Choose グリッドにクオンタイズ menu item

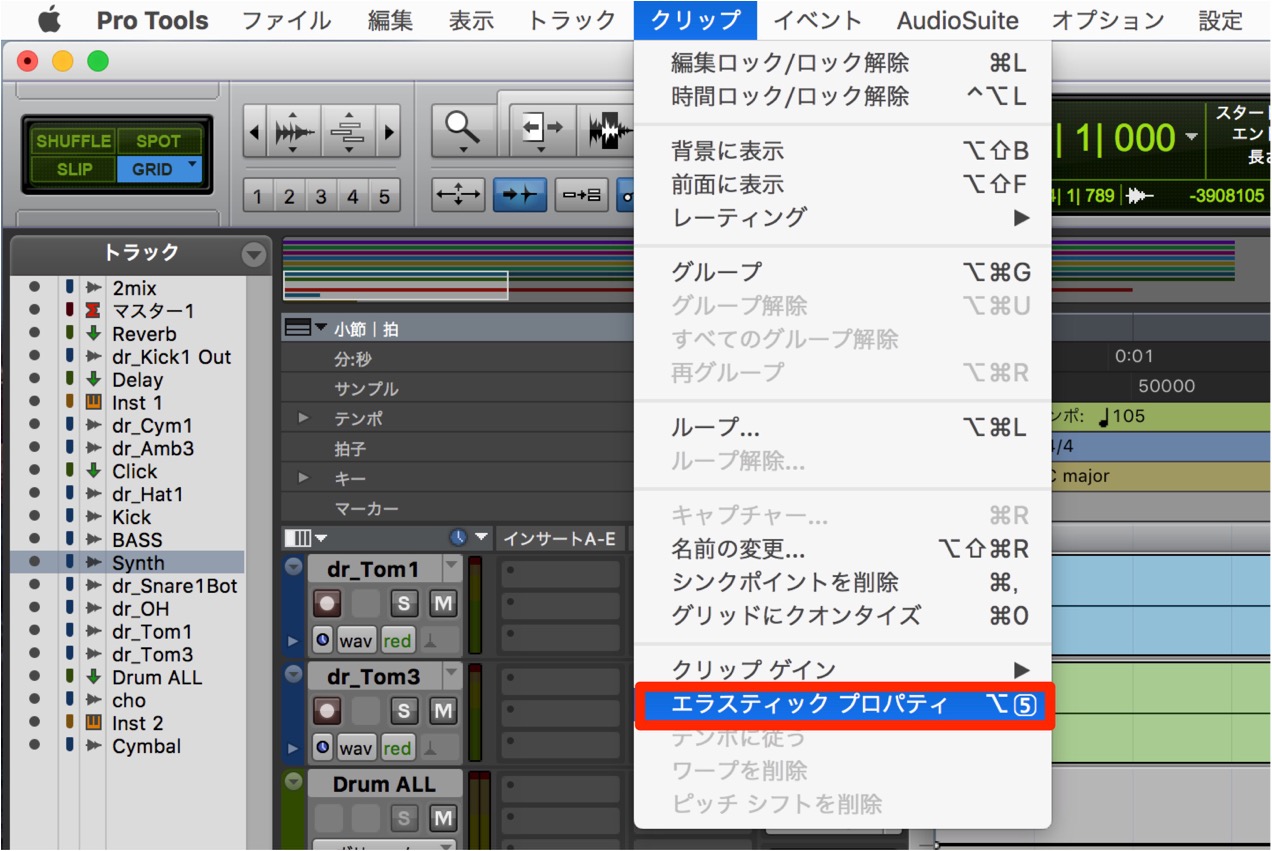coord(843,615)
